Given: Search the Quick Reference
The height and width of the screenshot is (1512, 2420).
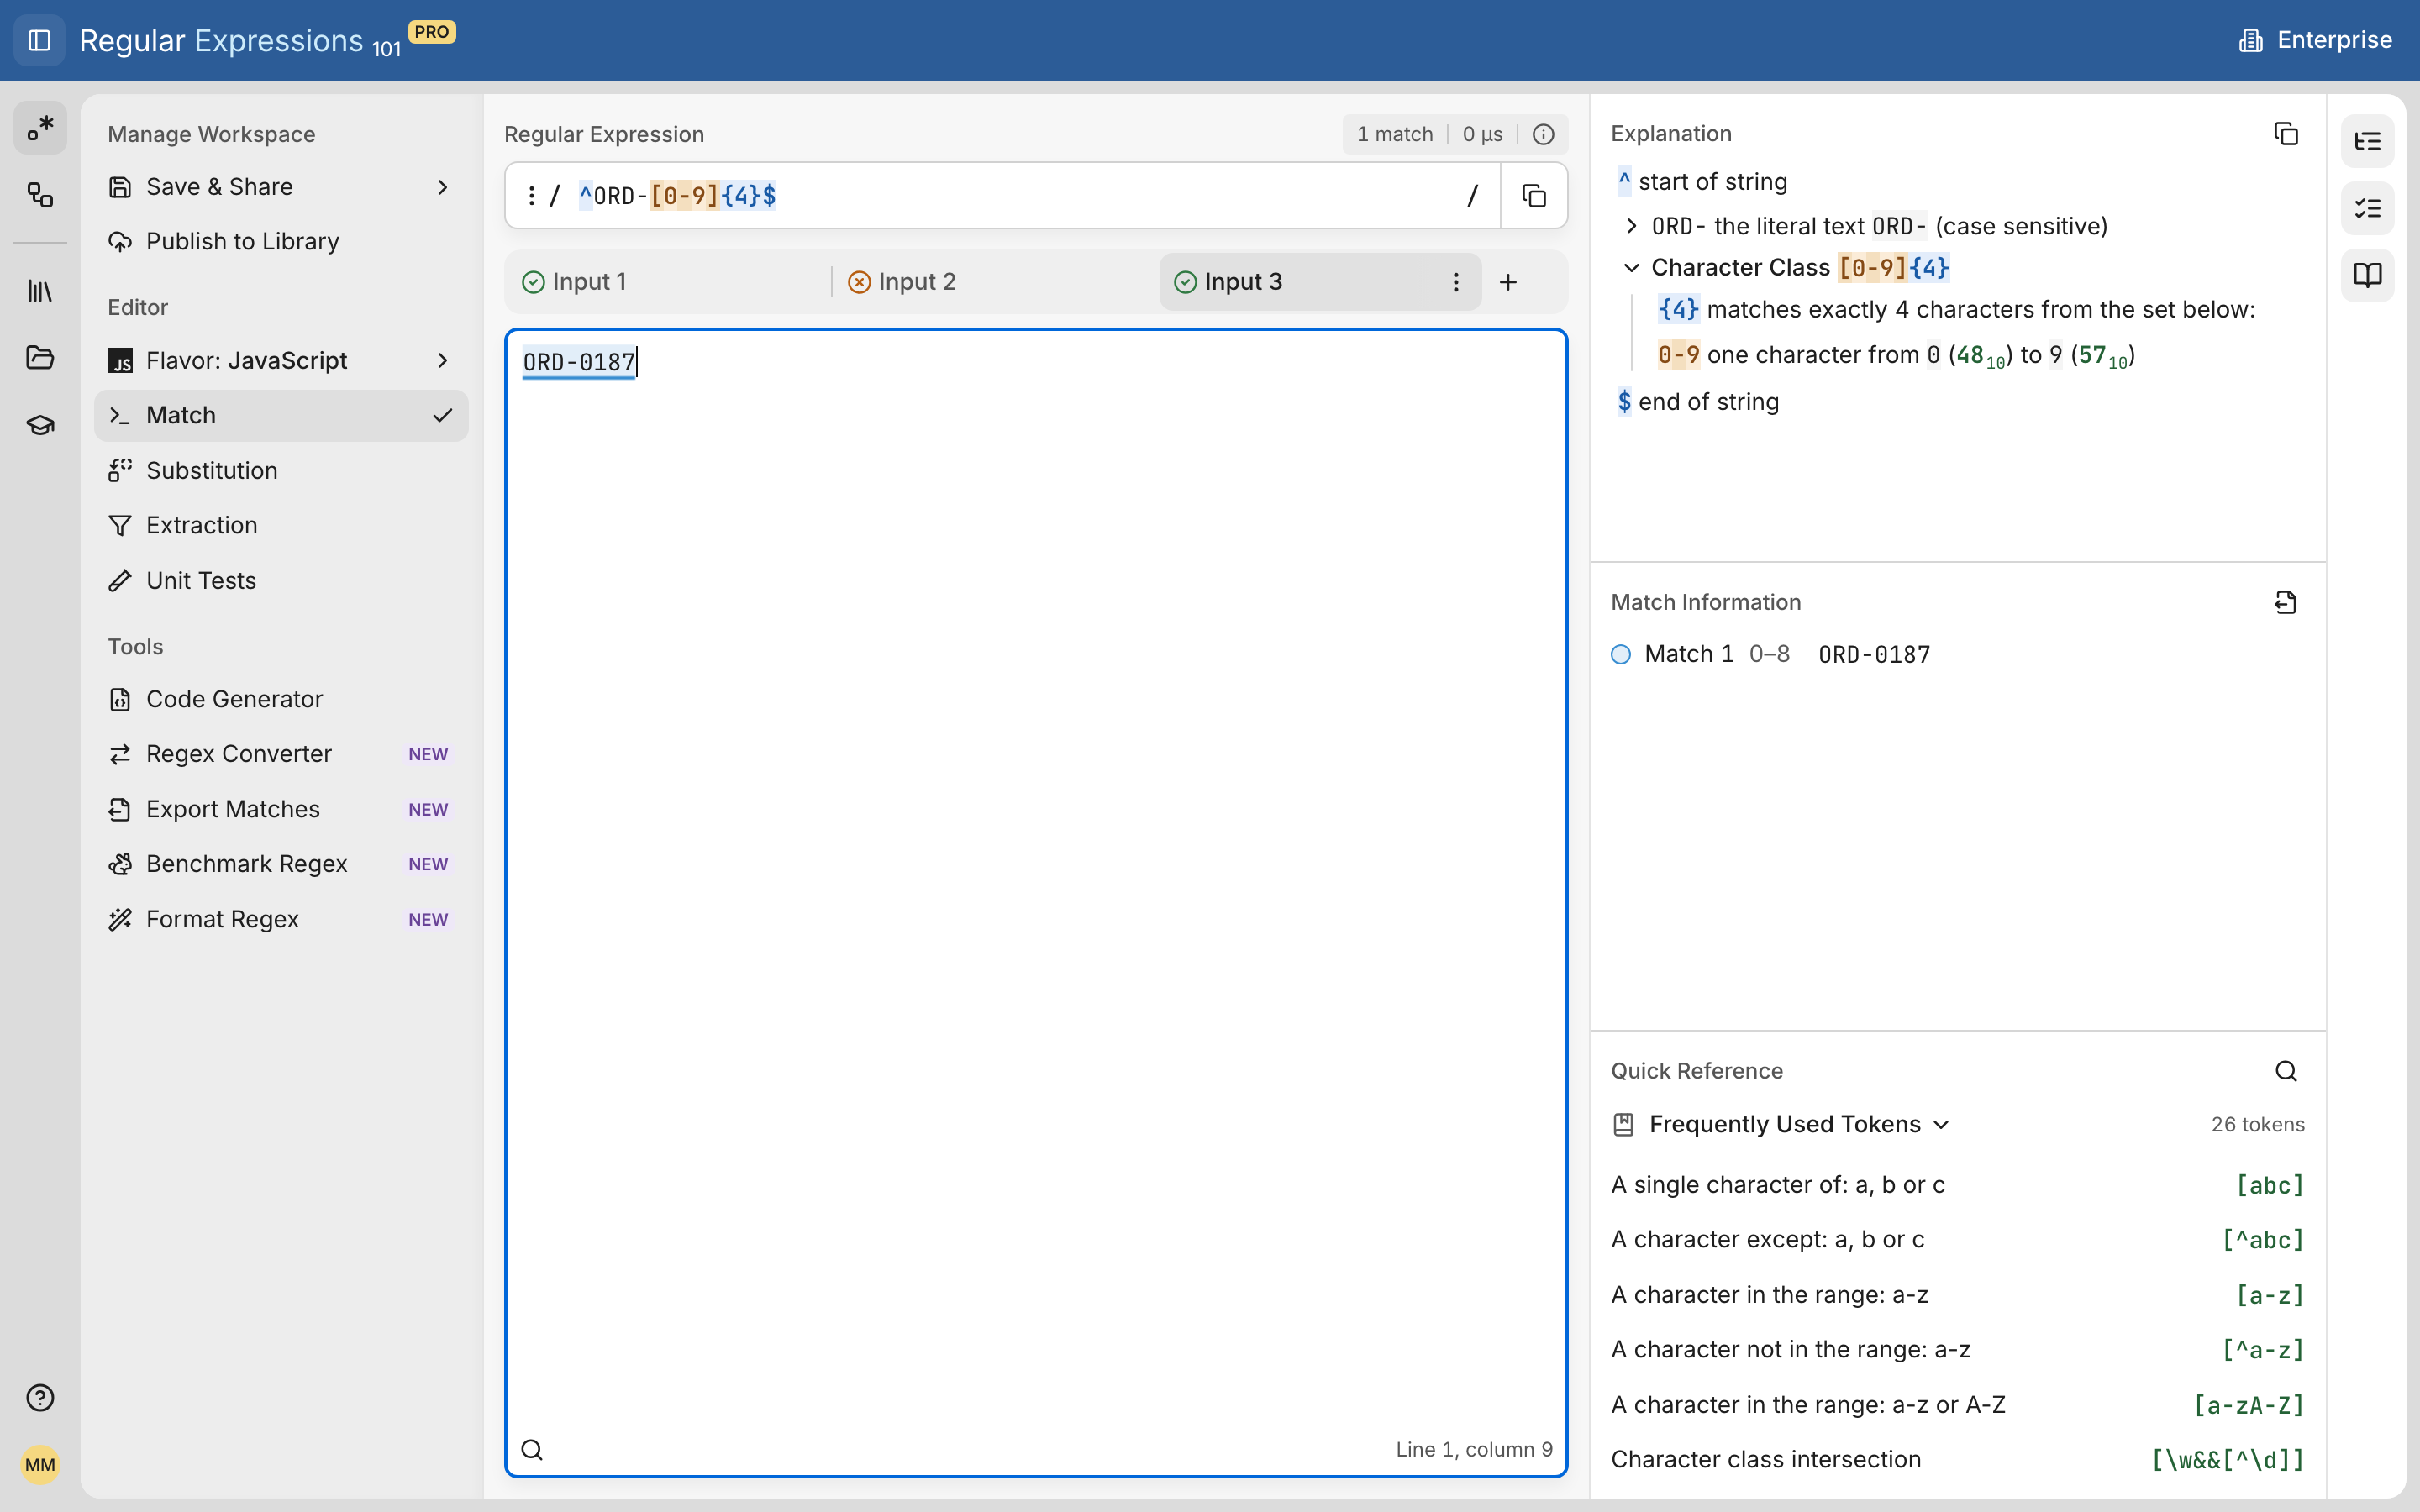Looking at the screenshot, I should 2286,1071.
